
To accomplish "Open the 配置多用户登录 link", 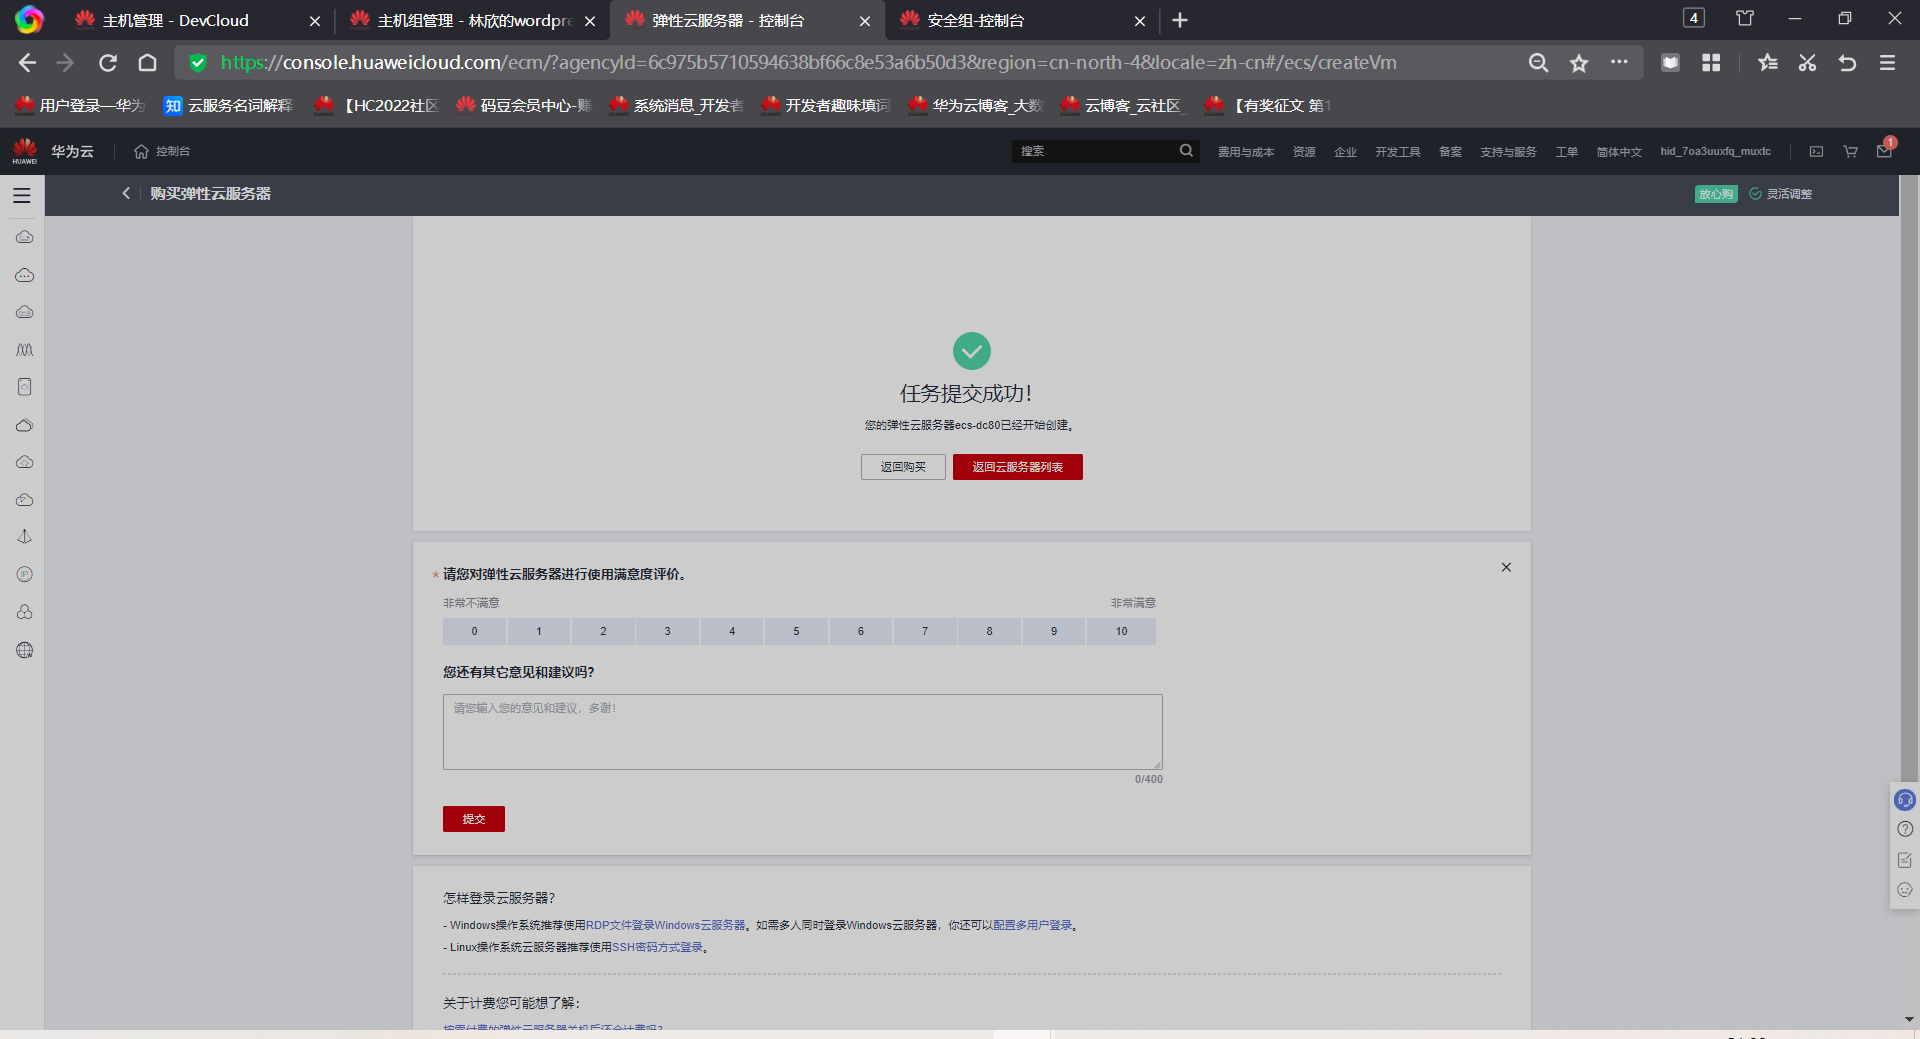I will [x=1032, y=925].
